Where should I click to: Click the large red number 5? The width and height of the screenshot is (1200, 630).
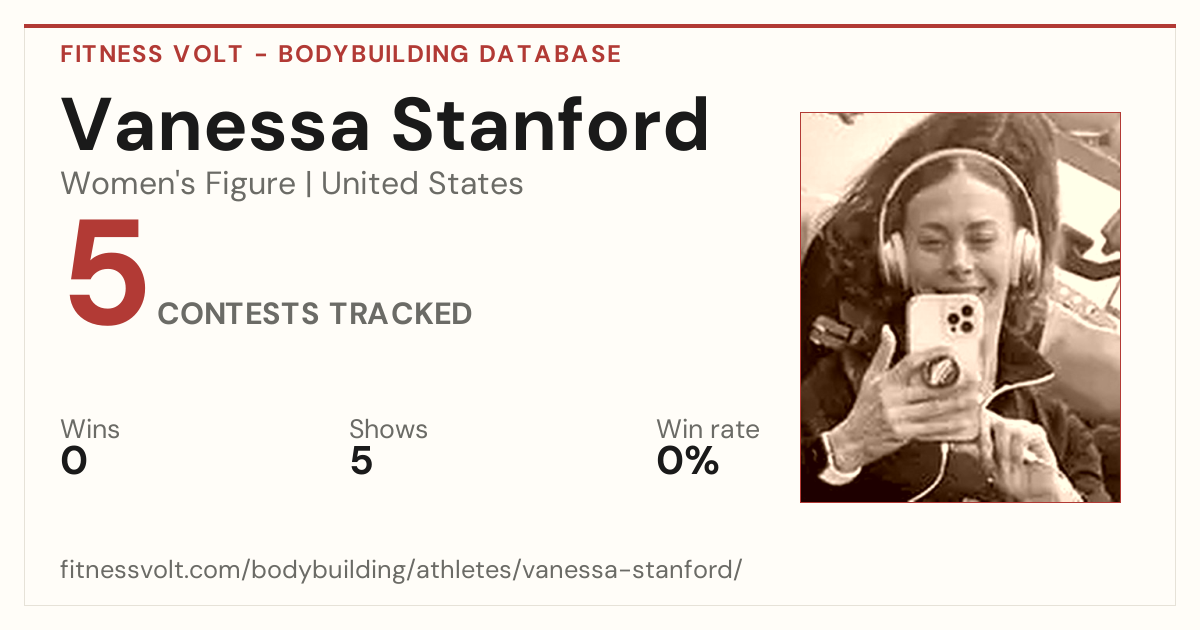click(107, 274)
